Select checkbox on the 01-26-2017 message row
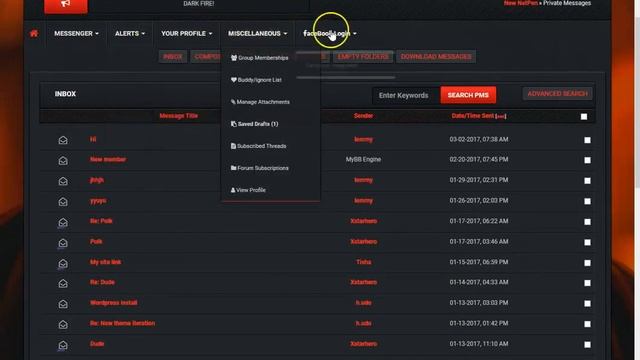 tap(587, 201)
